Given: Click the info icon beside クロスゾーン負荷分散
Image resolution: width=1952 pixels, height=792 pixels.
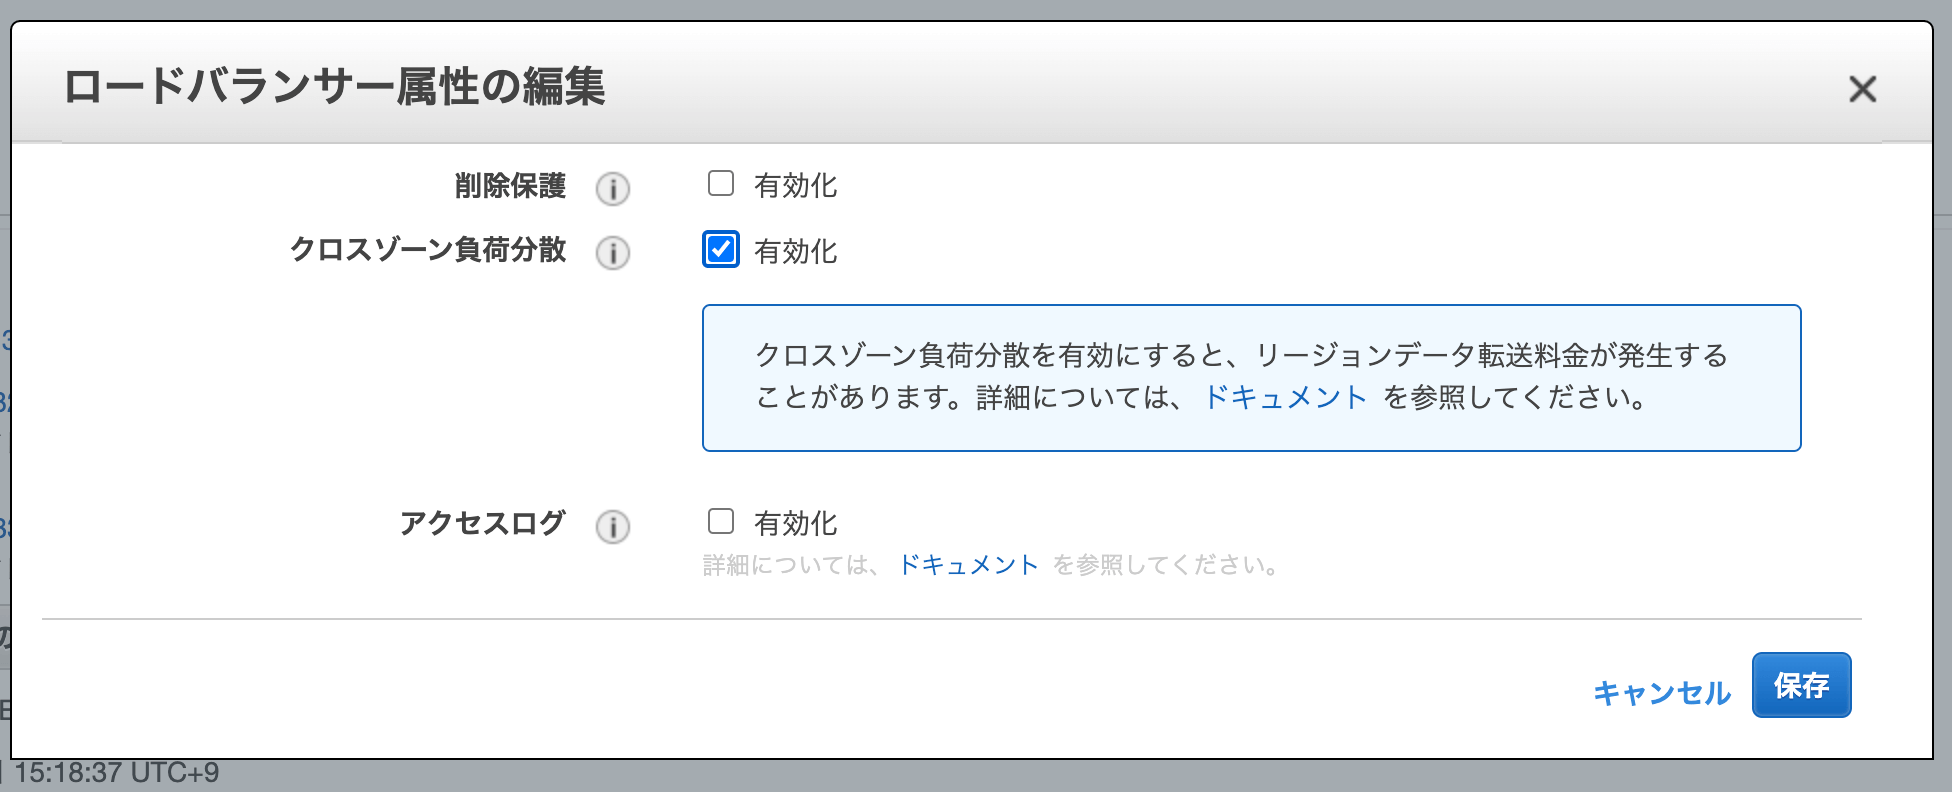Looking at the screenshot, I should tap(613, 253).
